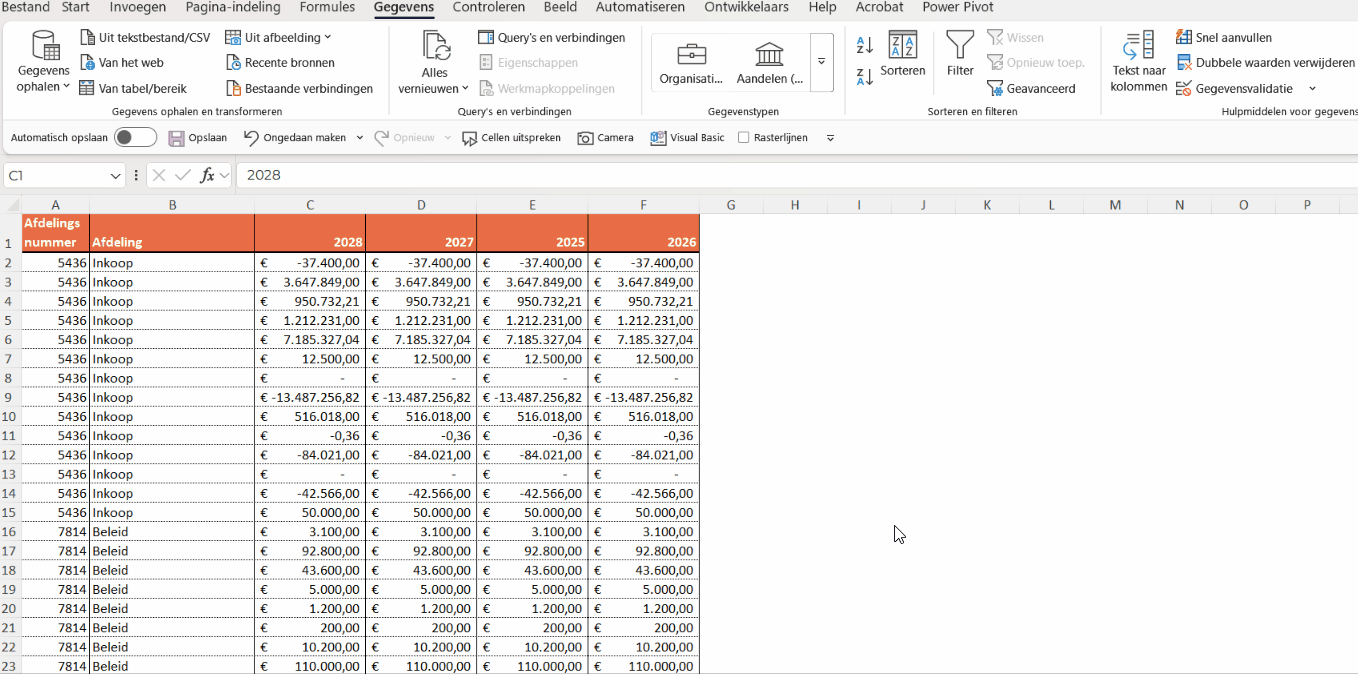Open the Help tab
The width and height of the screenshot is (1358, 674).
point(822,8)
